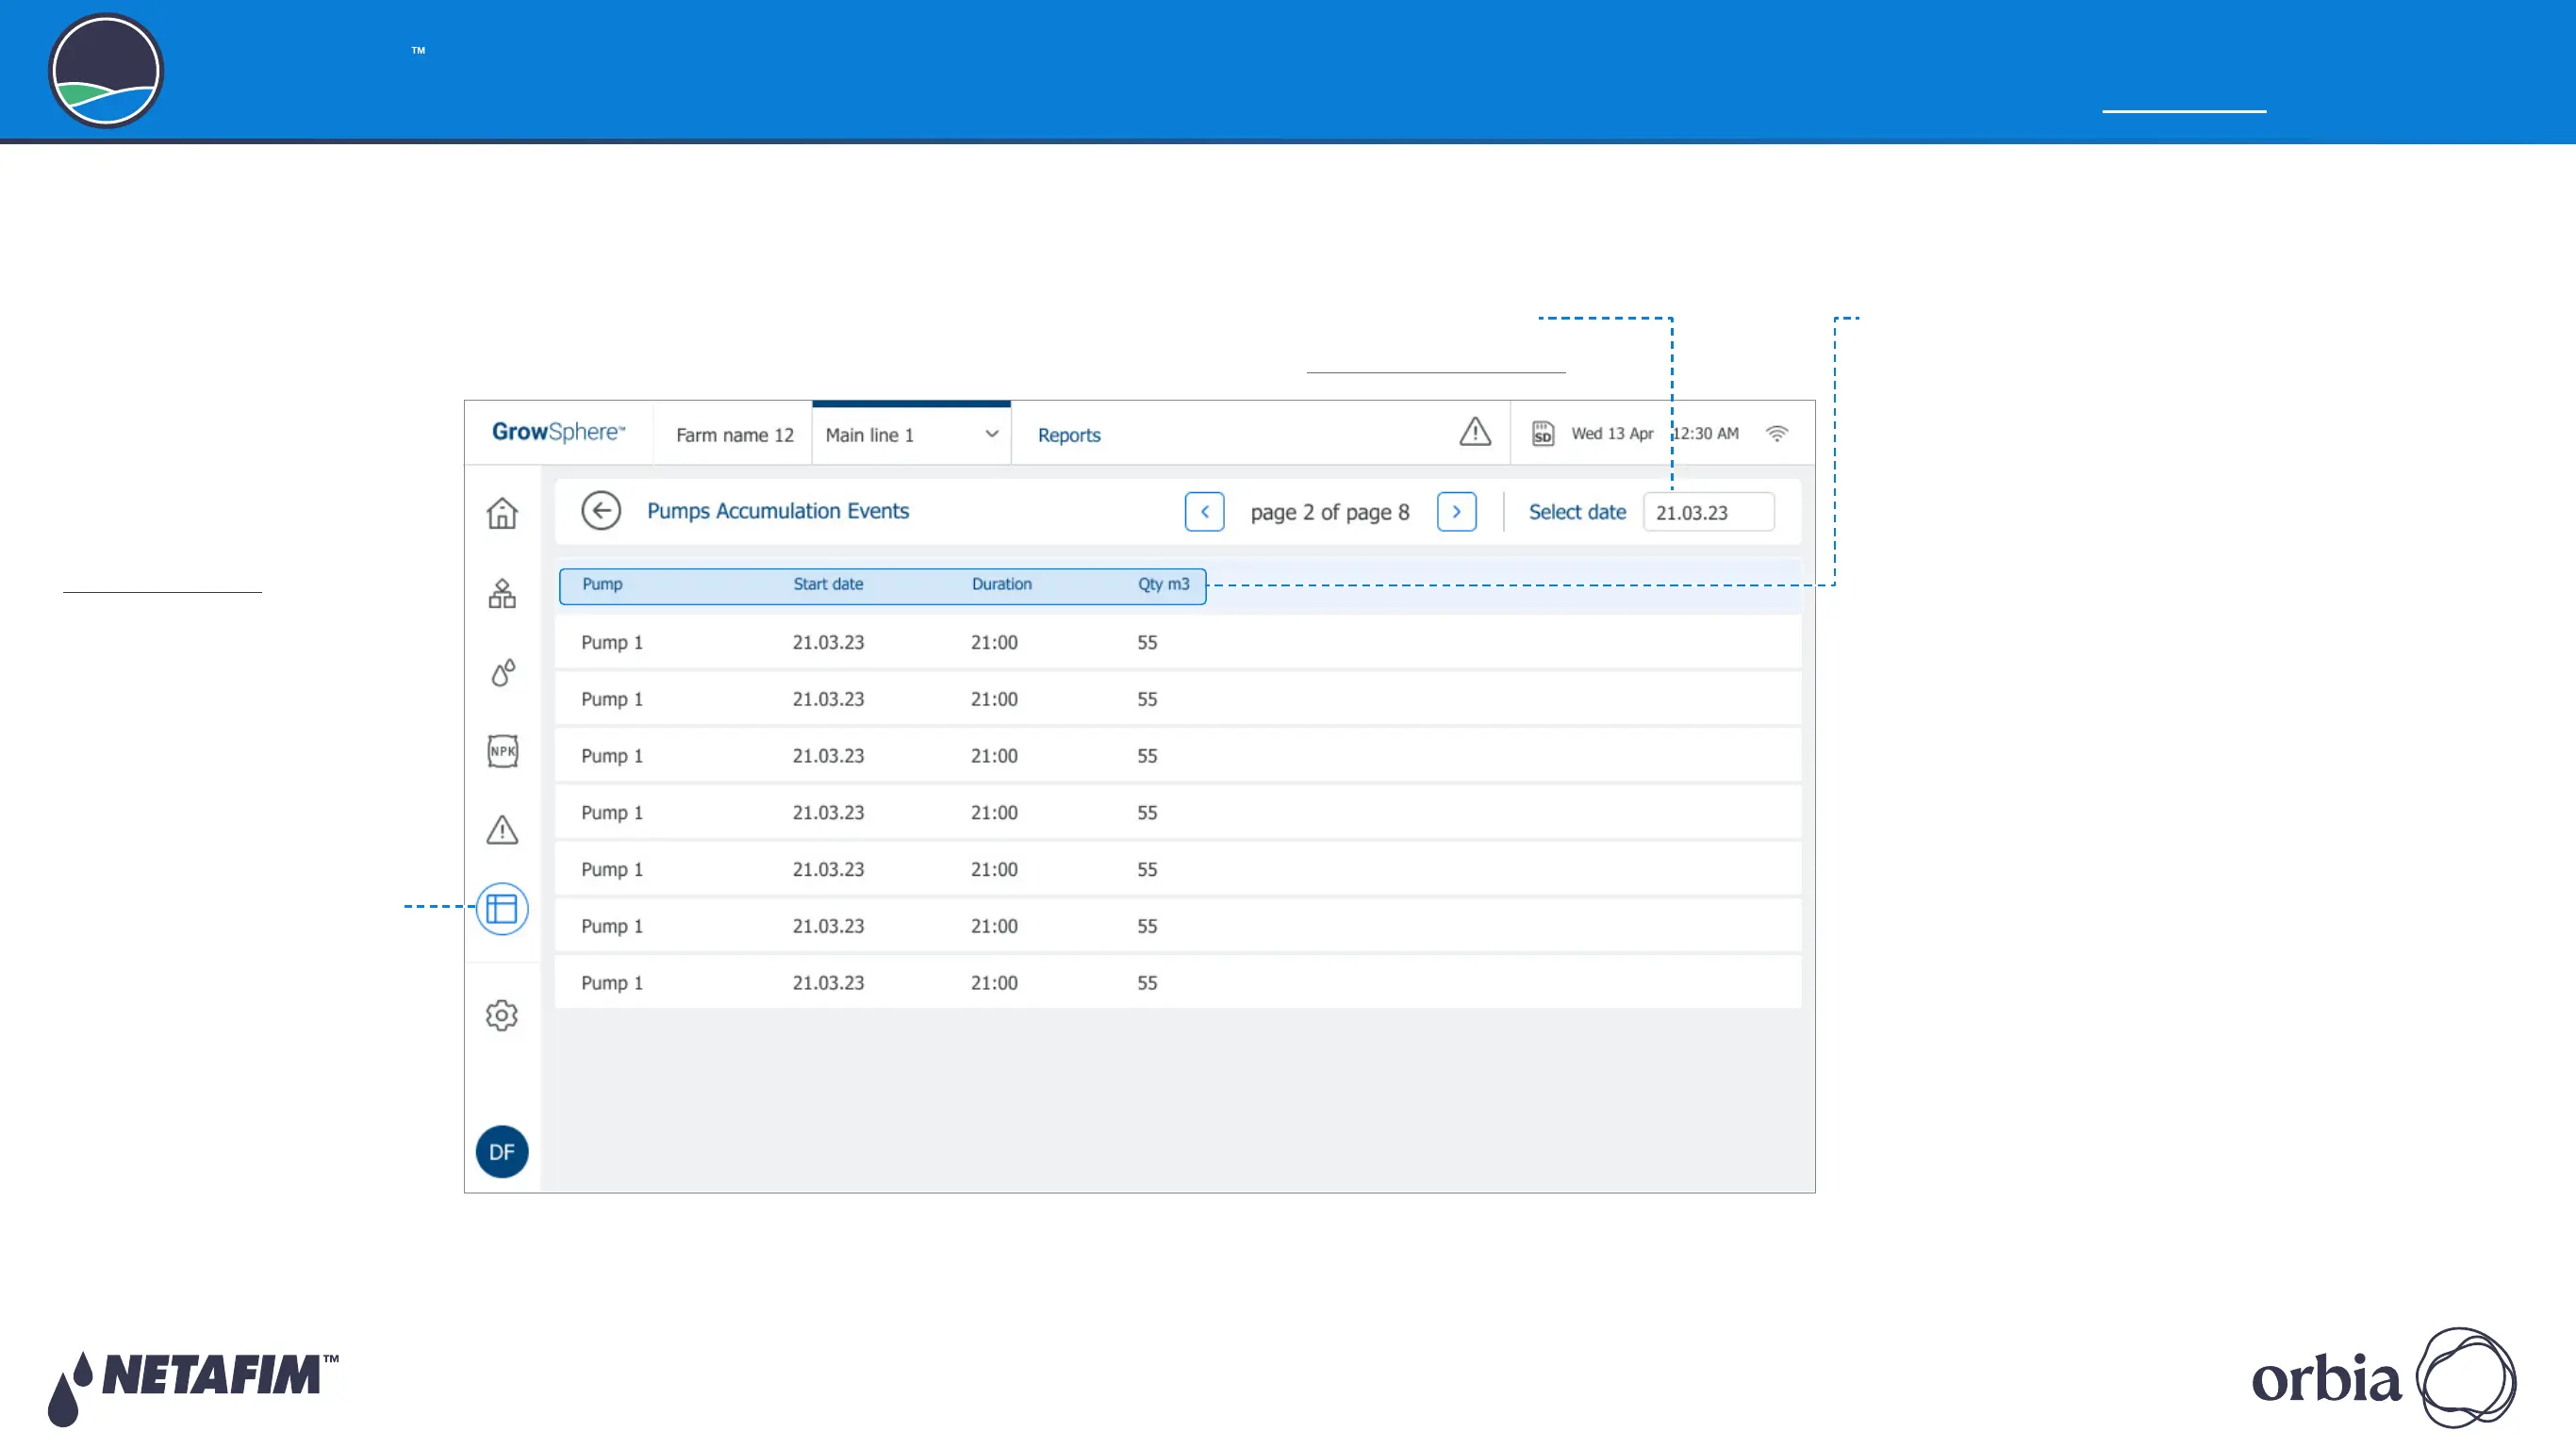Click the Duration column header
Image resolution: width=2576 pixels, height=1448 pixels.
click(1002, 584)
